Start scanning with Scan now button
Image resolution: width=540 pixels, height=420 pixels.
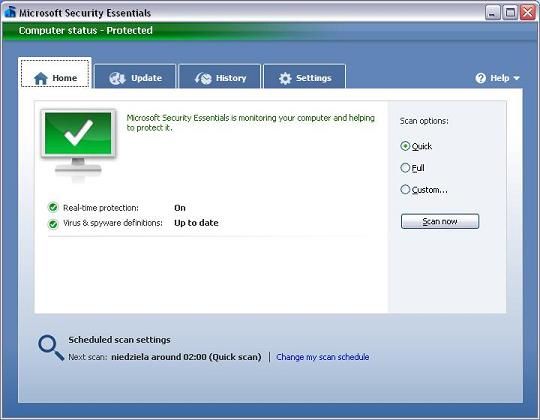pyautogui.click(x=440, y=221)
